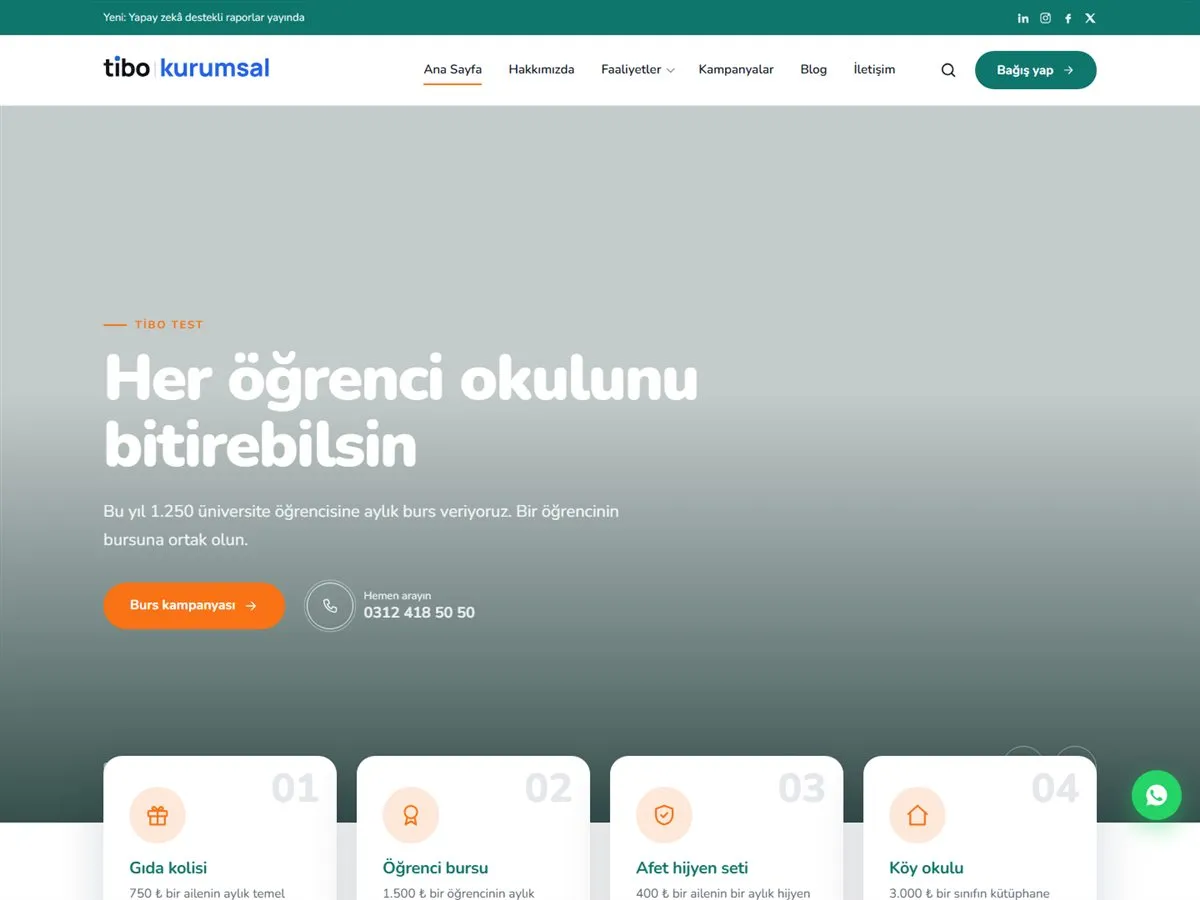Click the 'TİBO TEST' label above heading
The image size is (1200, 900).
(169, 325)
